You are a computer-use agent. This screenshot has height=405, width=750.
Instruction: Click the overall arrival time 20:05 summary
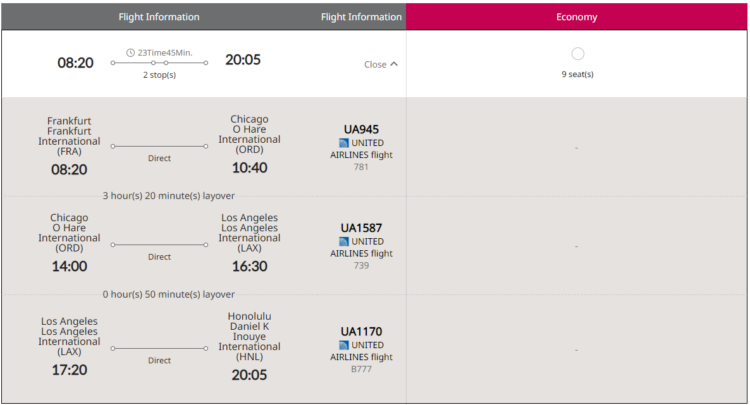coord(243,60)
